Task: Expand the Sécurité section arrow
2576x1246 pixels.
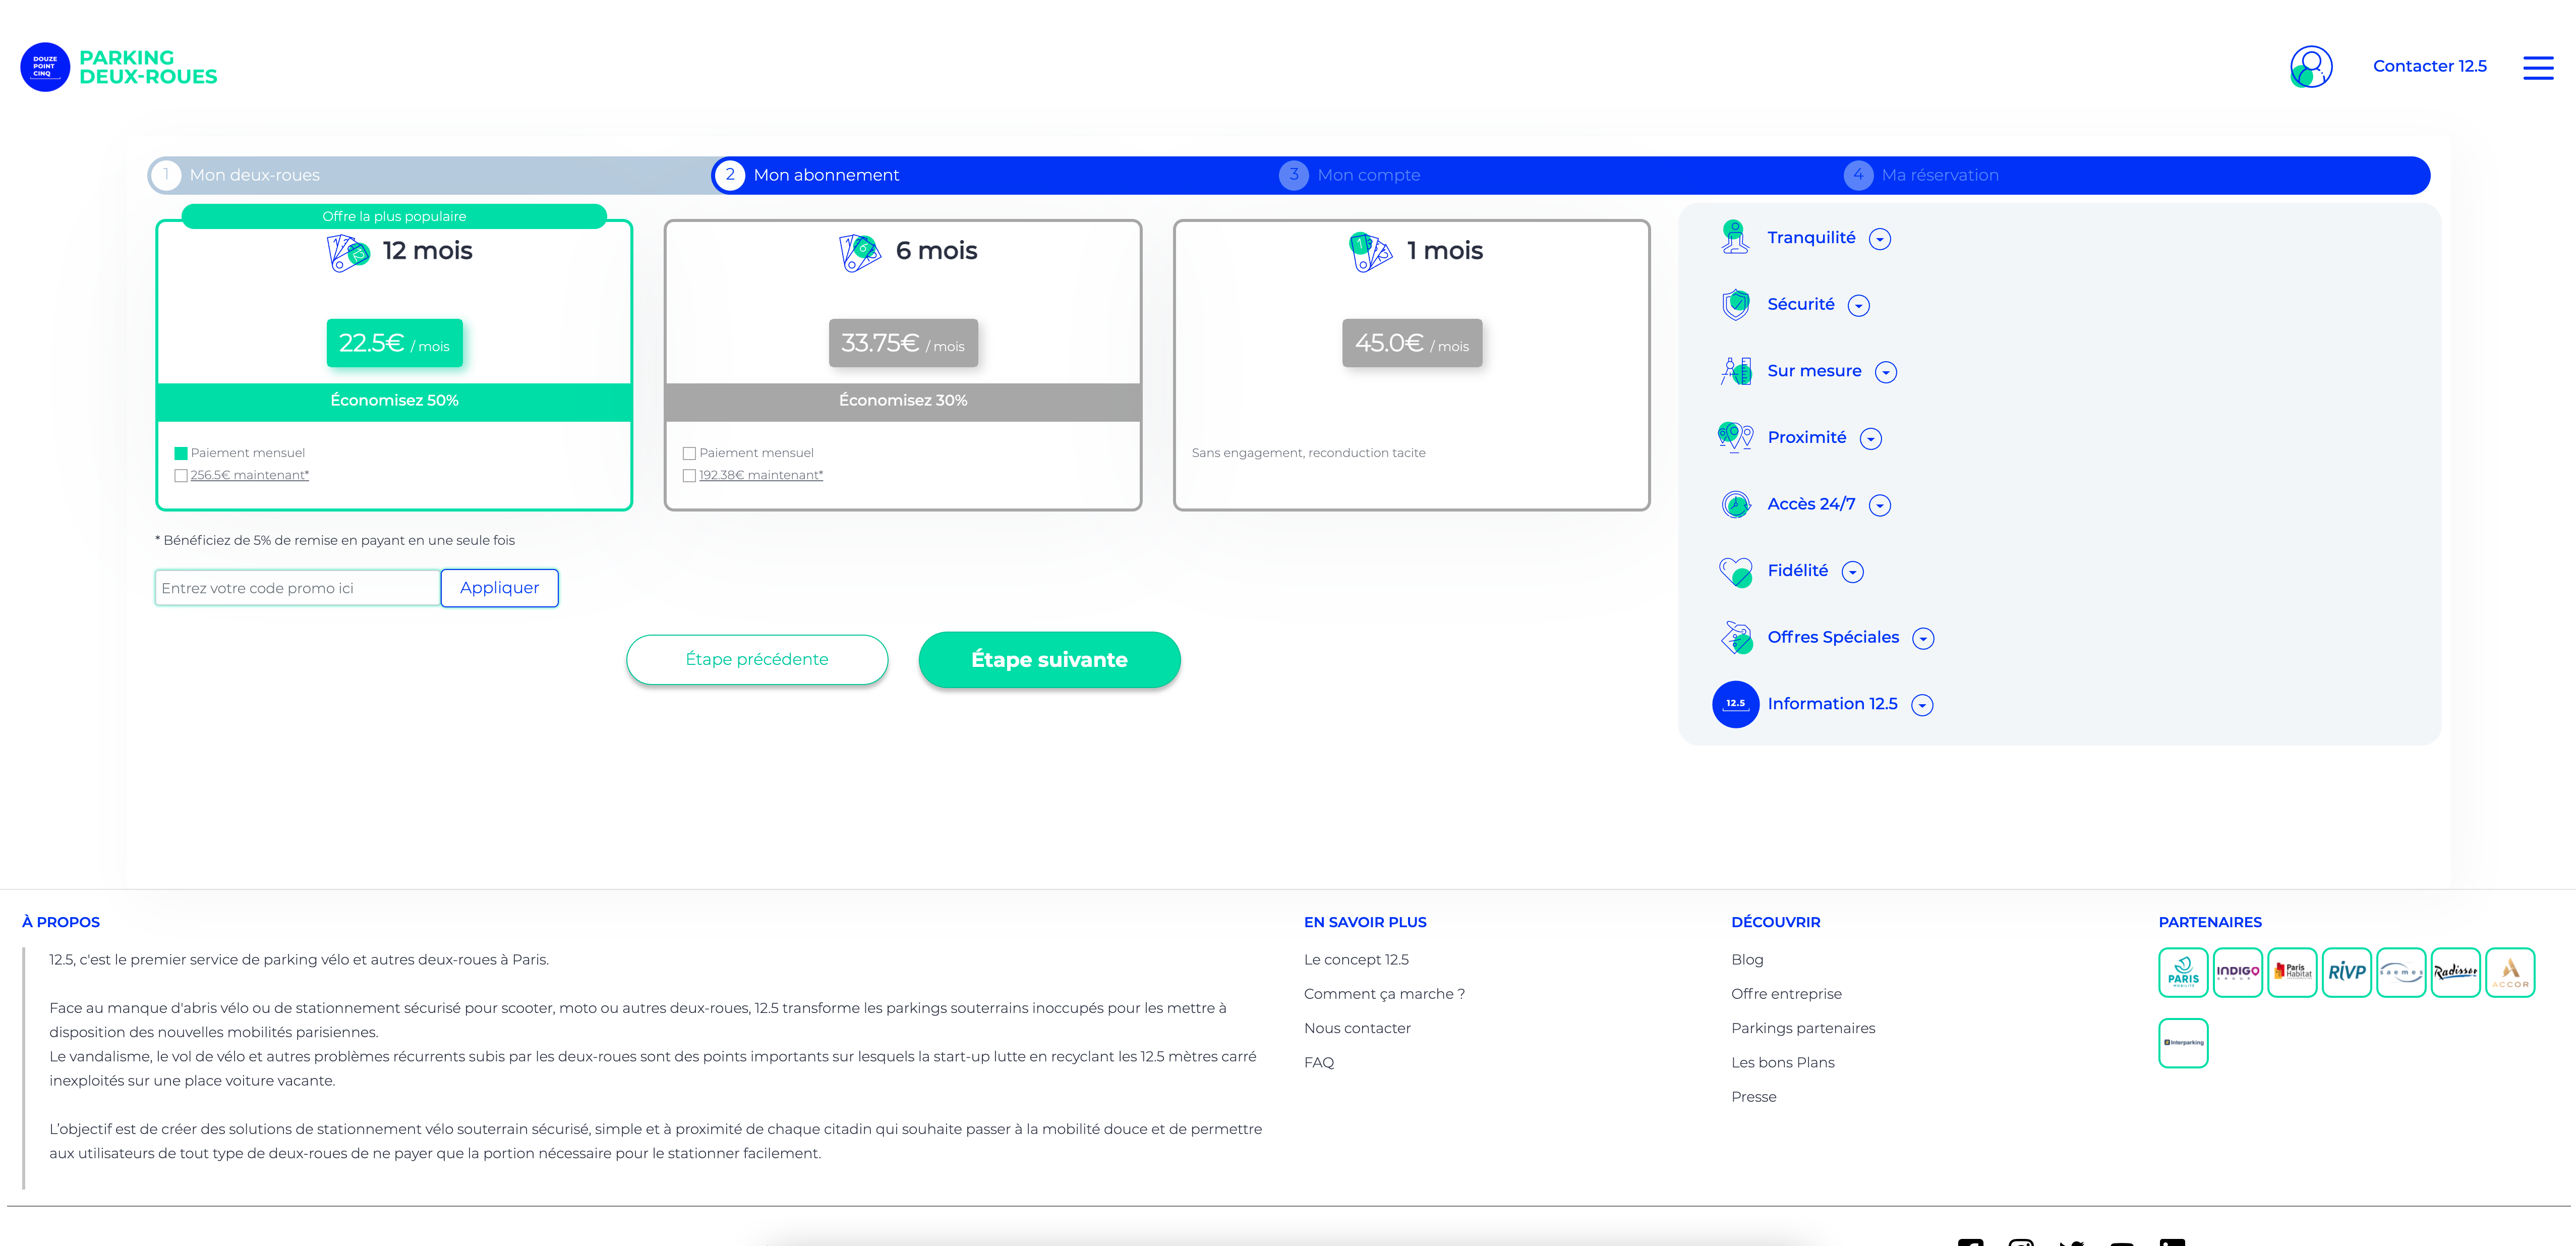Action: point(1858,306)
